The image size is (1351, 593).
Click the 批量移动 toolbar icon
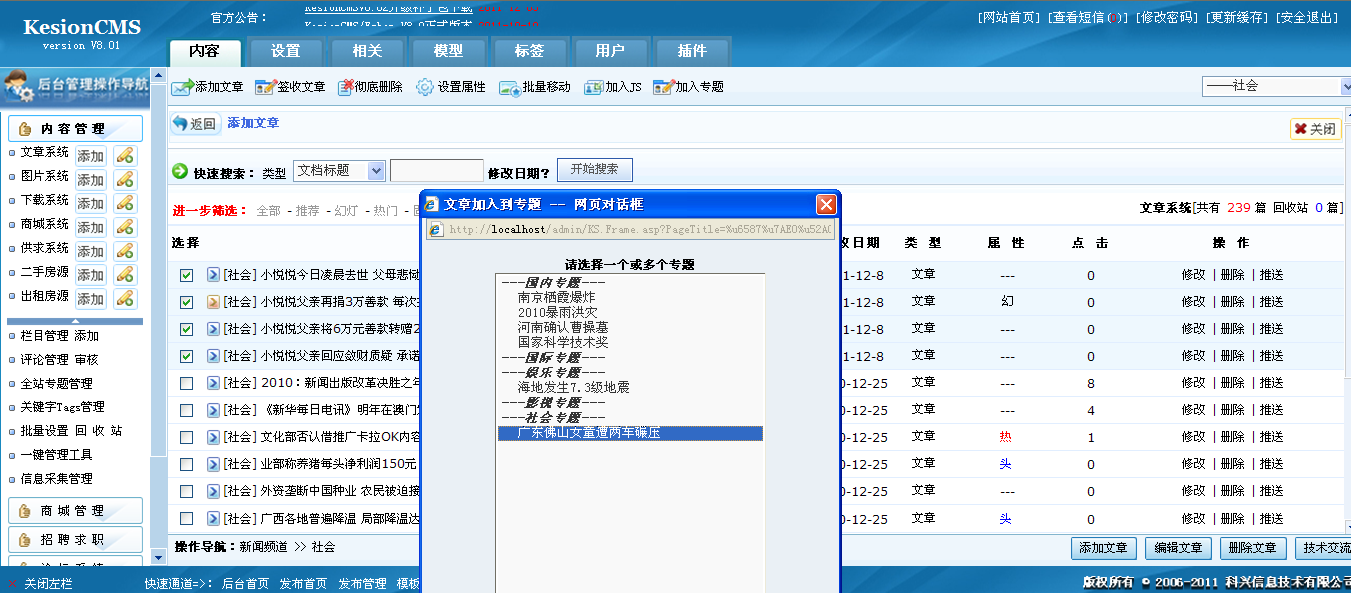(510, 87)
